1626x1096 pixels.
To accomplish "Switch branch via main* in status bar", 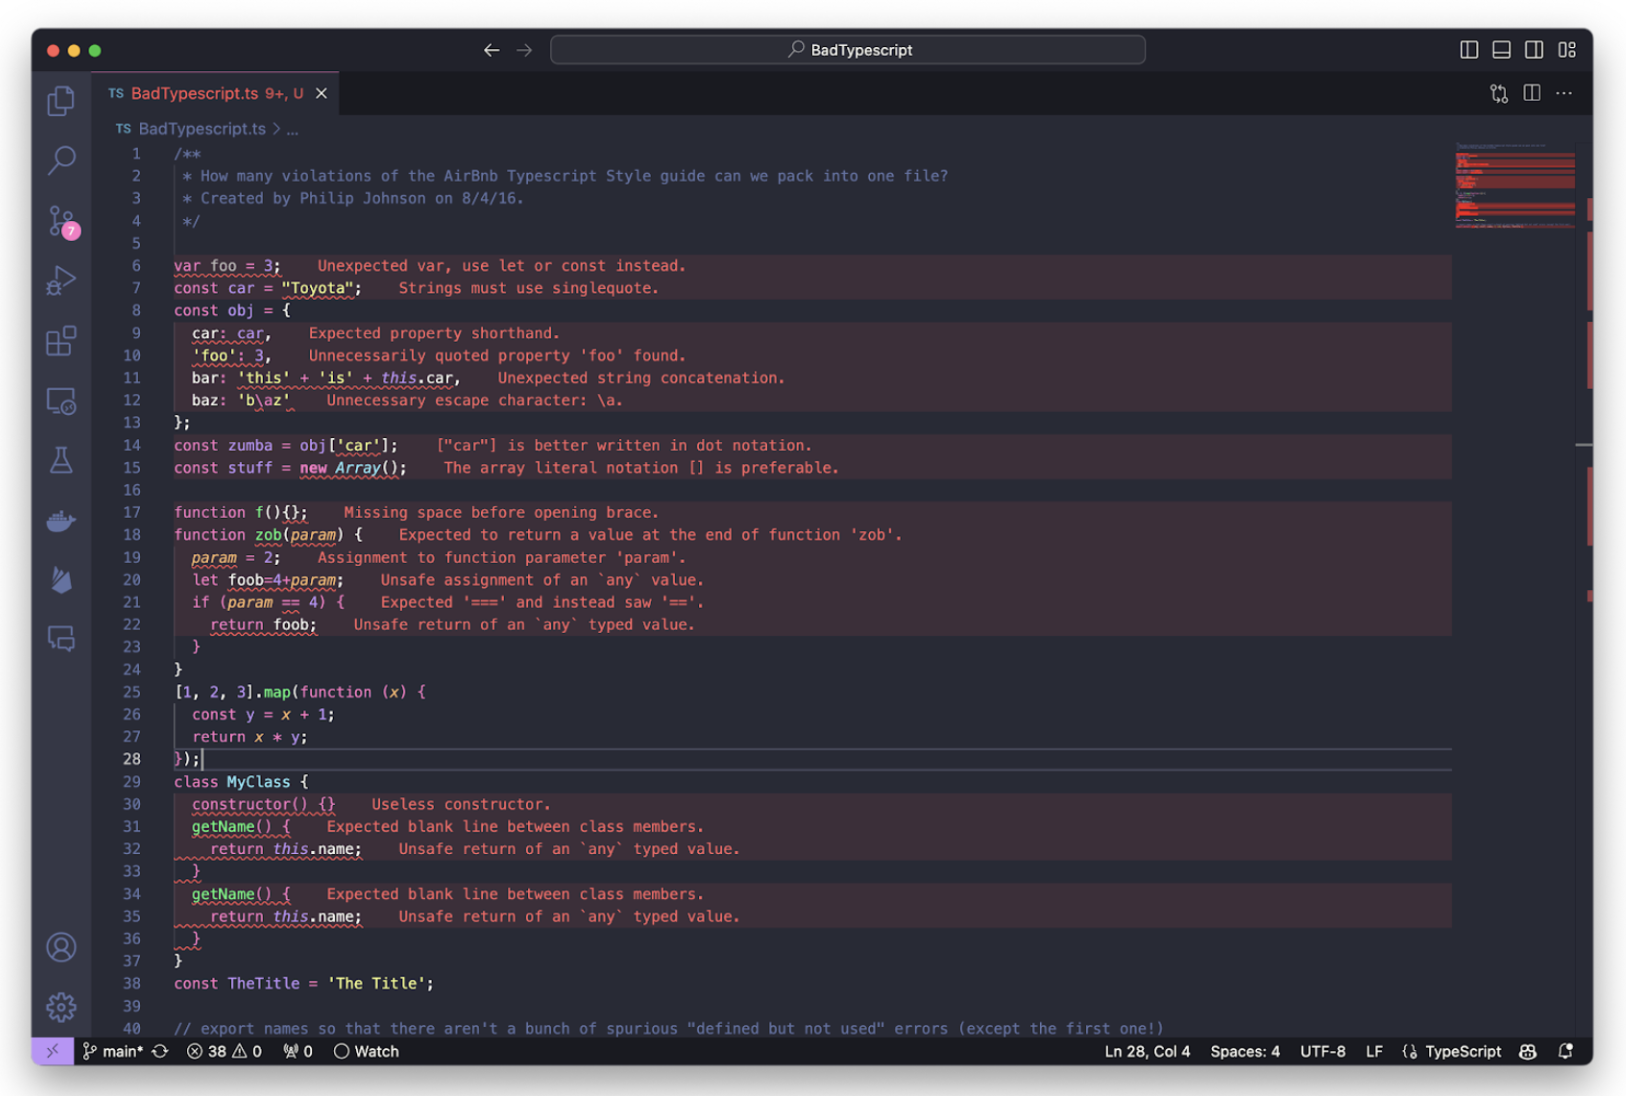I will pyautogui.click(x=113, y=1051).
